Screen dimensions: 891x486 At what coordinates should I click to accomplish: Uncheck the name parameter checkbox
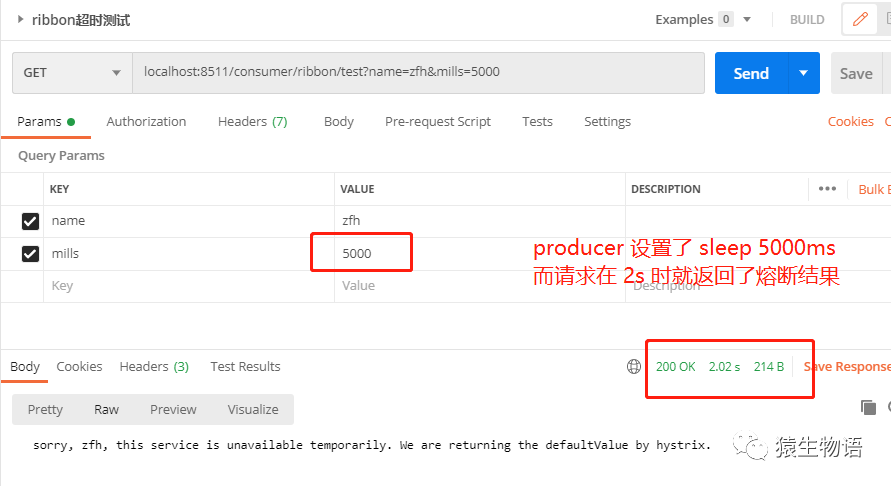click(30, 221)
